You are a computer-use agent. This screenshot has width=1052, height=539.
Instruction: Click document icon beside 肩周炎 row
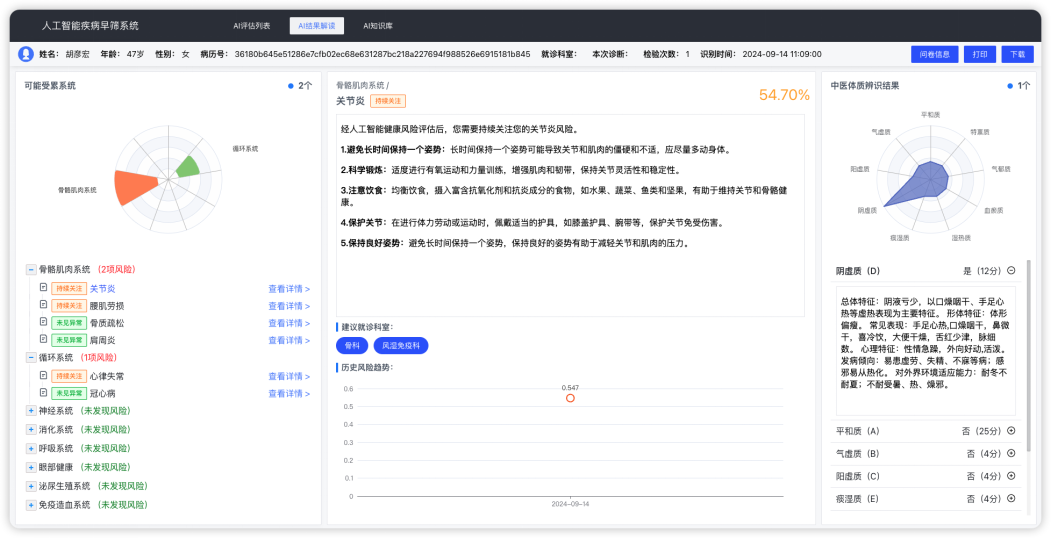[x=44, y=340]
